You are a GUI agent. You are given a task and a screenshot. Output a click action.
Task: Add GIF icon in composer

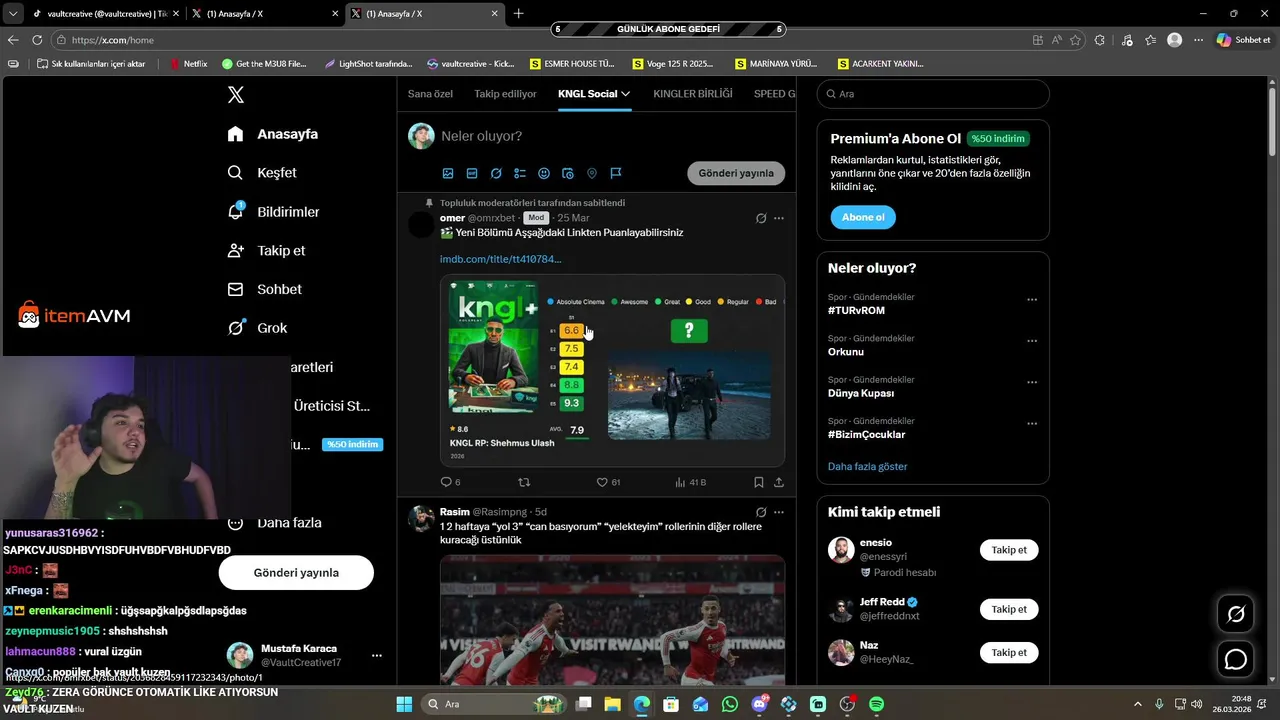472,173
